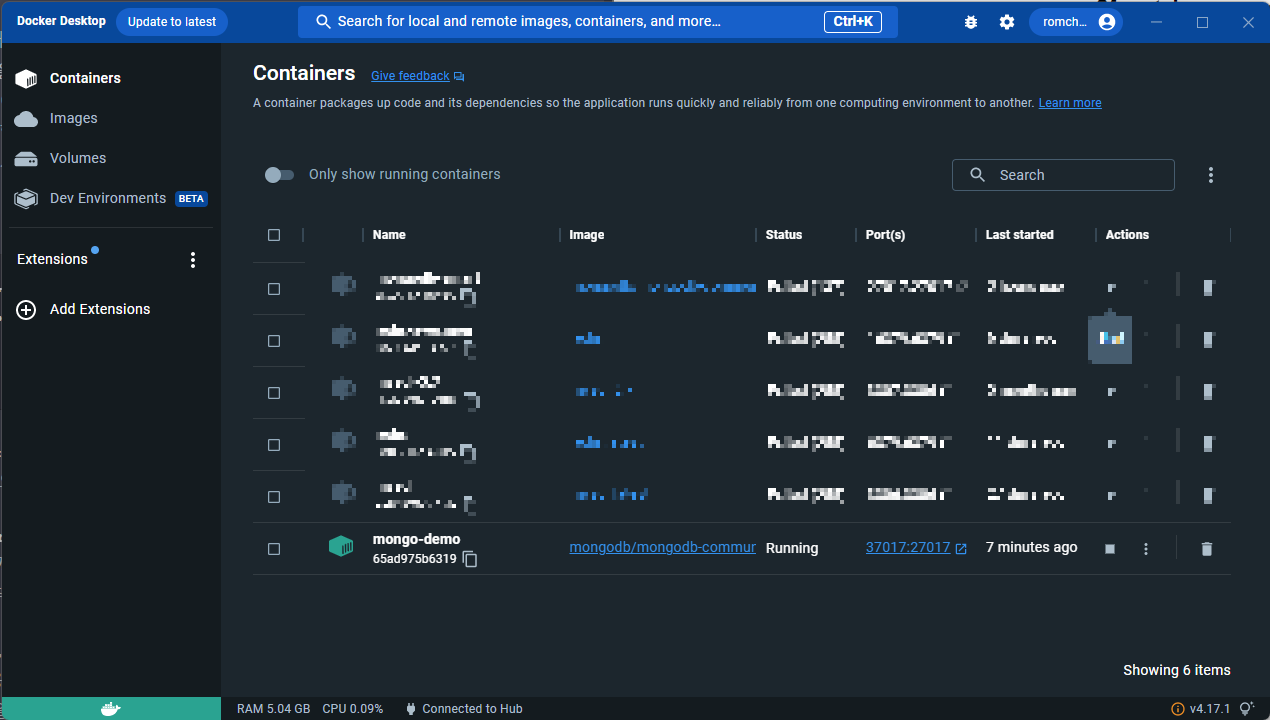Open mongo-demo more actions menu
Image resolution: width=1270 pixels, height=720 pixels.
(1146, 549)
